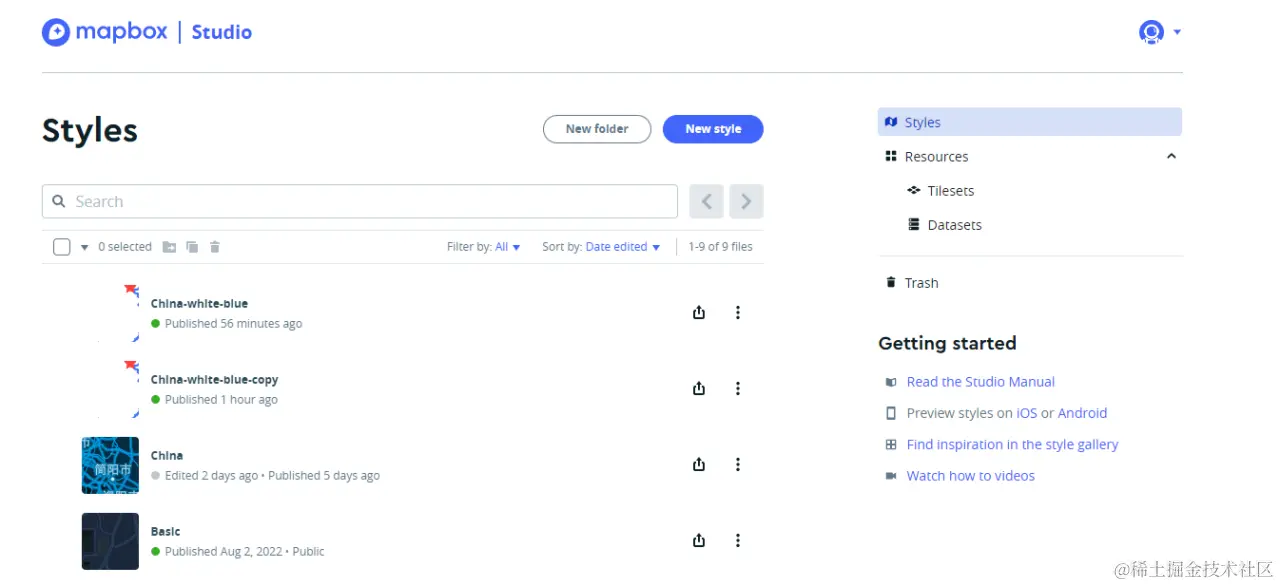
Task: Click Published 56 minutes ago status
Action: [233, 324]
